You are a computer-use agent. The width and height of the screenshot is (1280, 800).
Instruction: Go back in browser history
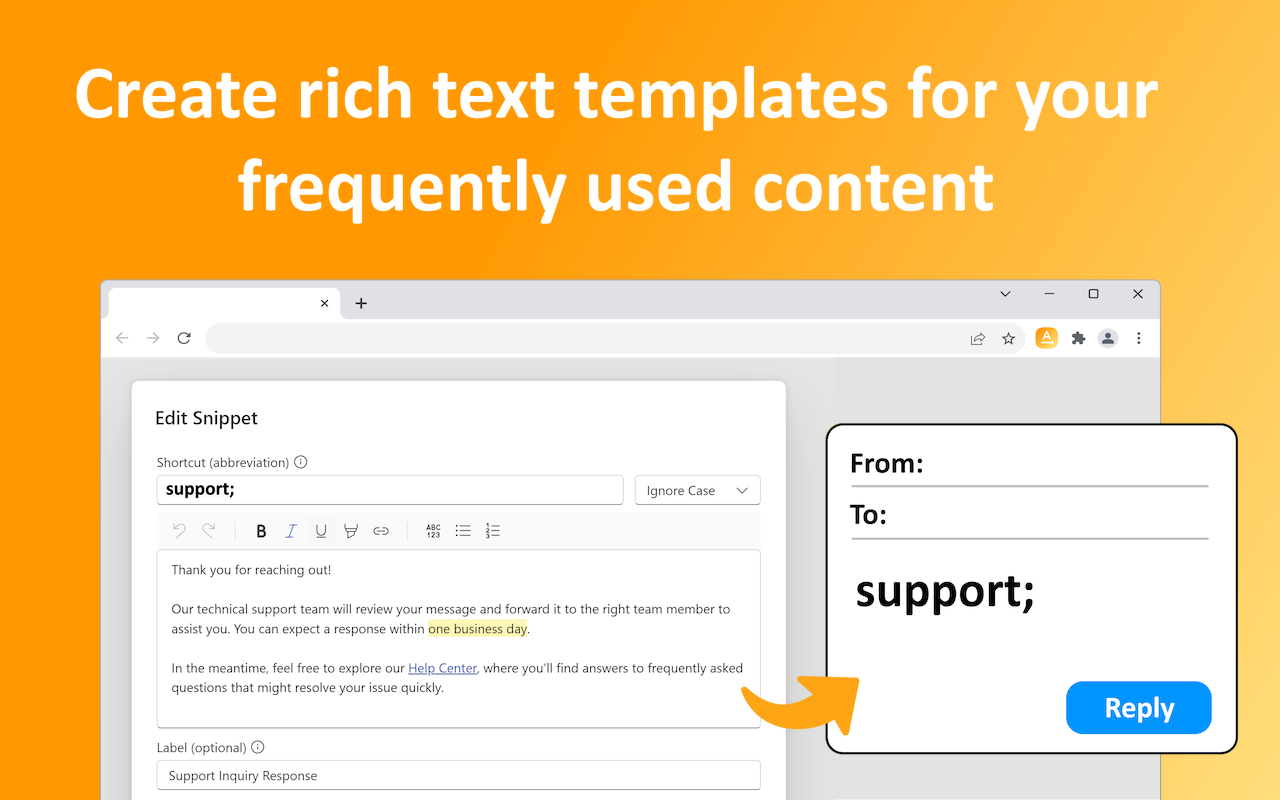[122, 338]
